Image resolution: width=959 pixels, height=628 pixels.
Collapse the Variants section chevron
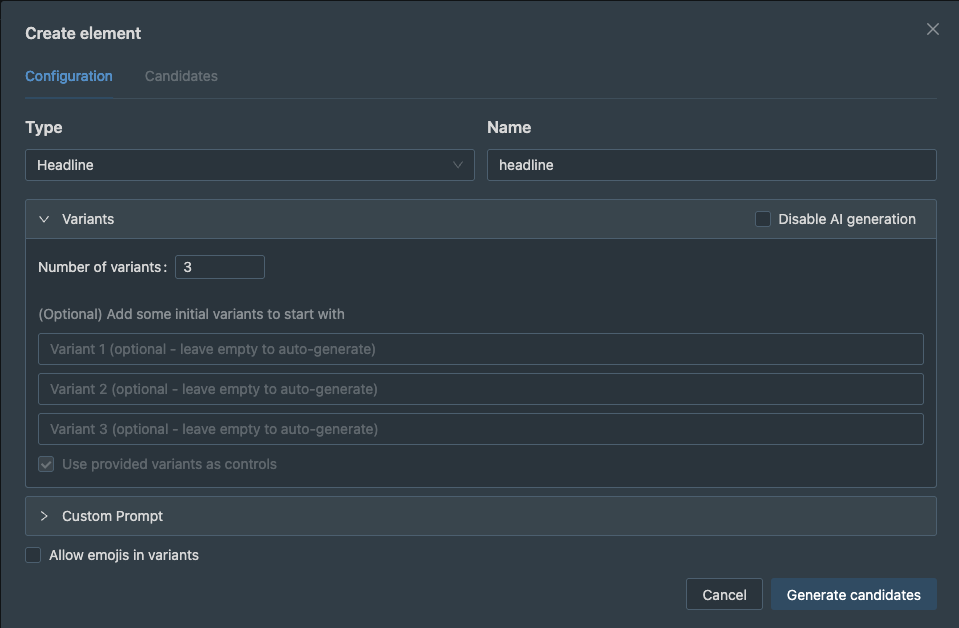point(44,219)
